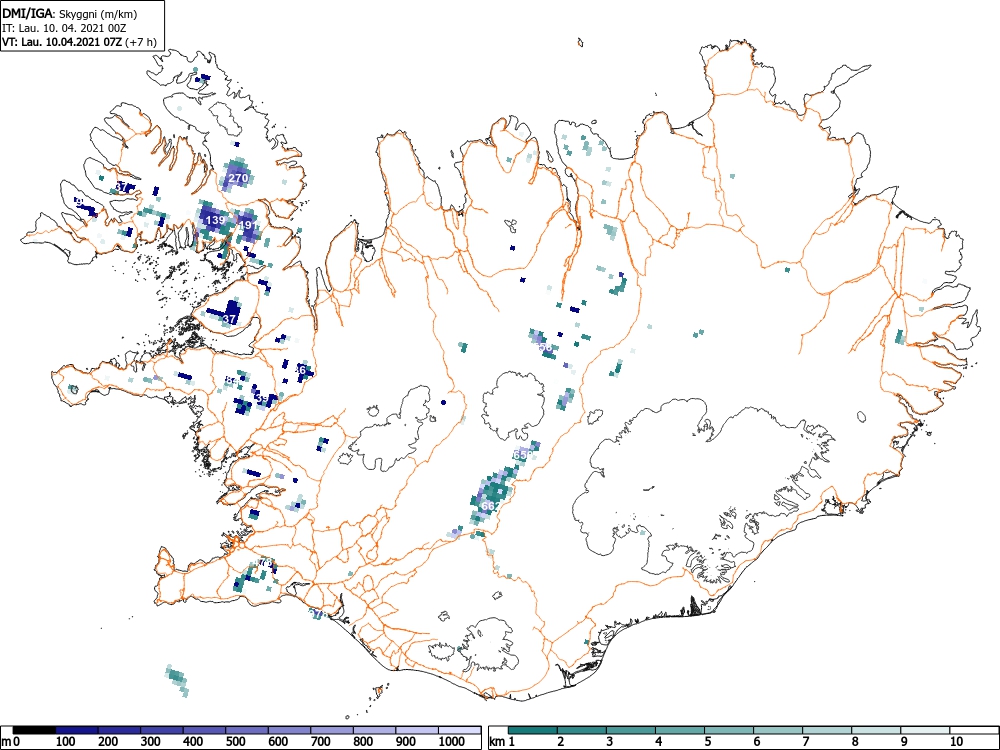Click the '270' visibility value on the map
Viewport: 1000px width, 750px height.
(238, 178)
